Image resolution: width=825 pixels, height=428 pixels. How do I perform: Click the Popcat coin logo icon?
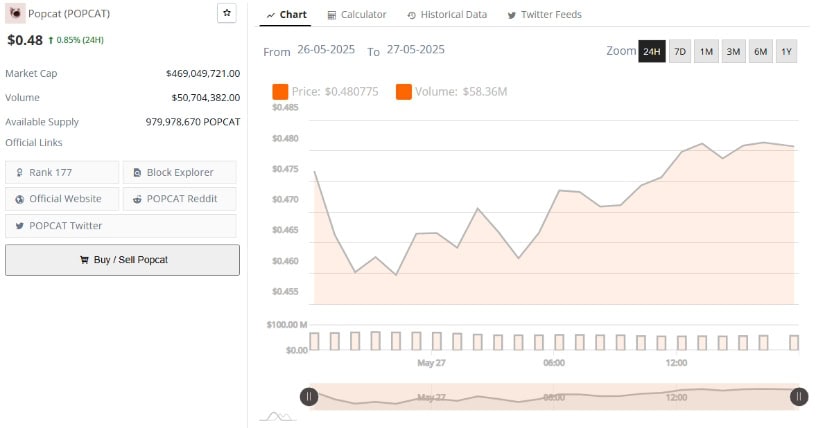(x=15, y=13)
